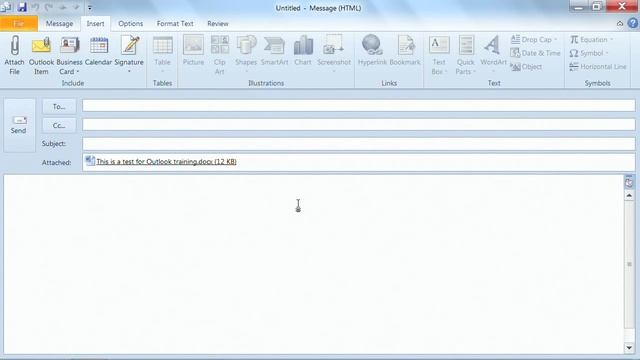The width and height of the screenshot is (640, 360).
Task: Open the Symbol menu
Action: point(589,53)
